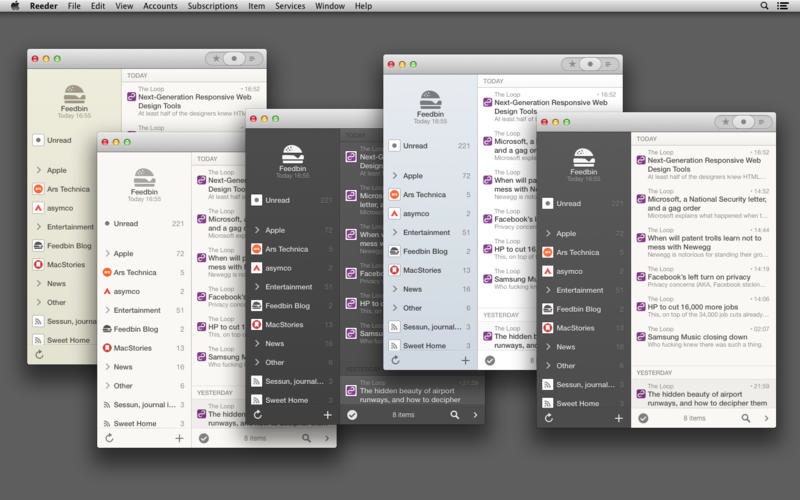
Task: Select asymco feed icon in rightmost window
Action: 547,271
